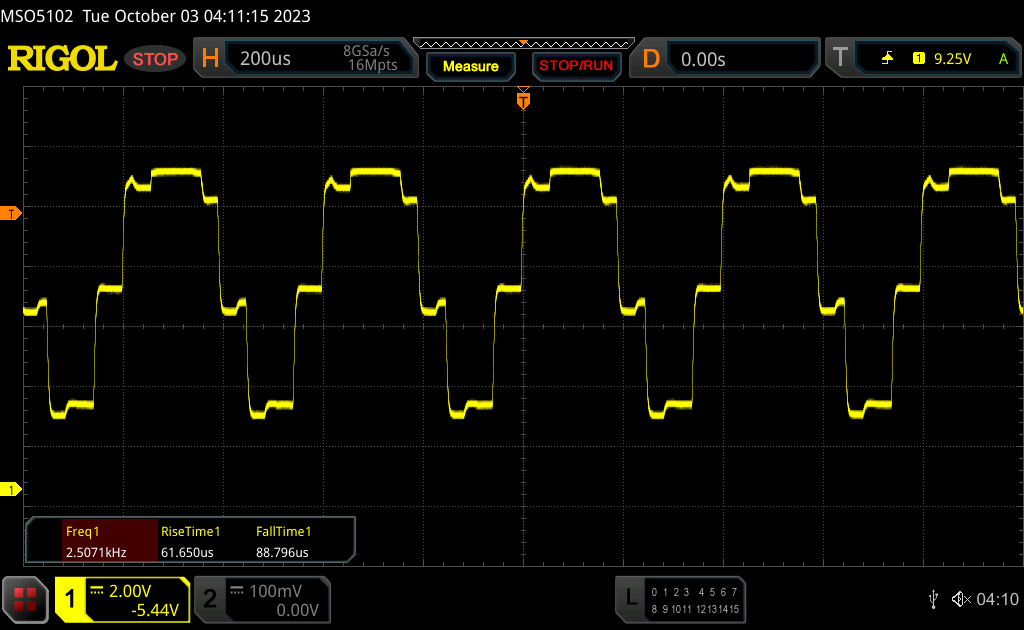Select the rising edge trigger slope icon

pos(887,59)
